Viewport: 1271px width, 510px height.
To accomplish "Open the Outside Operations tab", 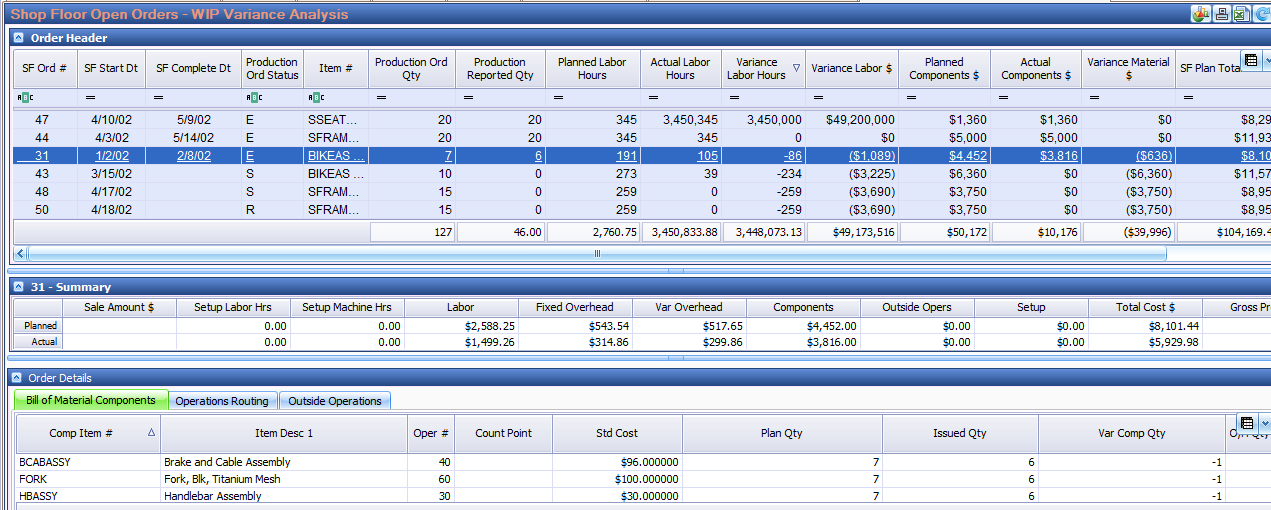I will point(335,401).
